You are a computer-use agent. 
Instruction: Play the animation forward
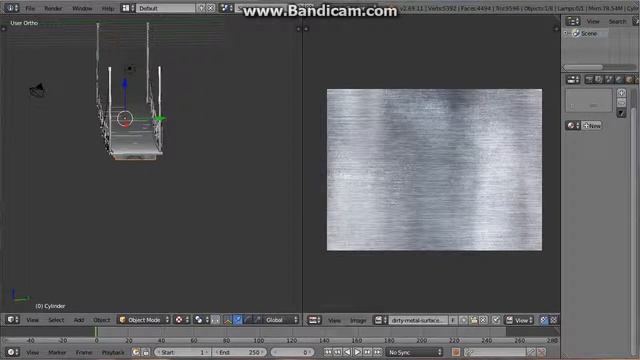tap(358, 352)
